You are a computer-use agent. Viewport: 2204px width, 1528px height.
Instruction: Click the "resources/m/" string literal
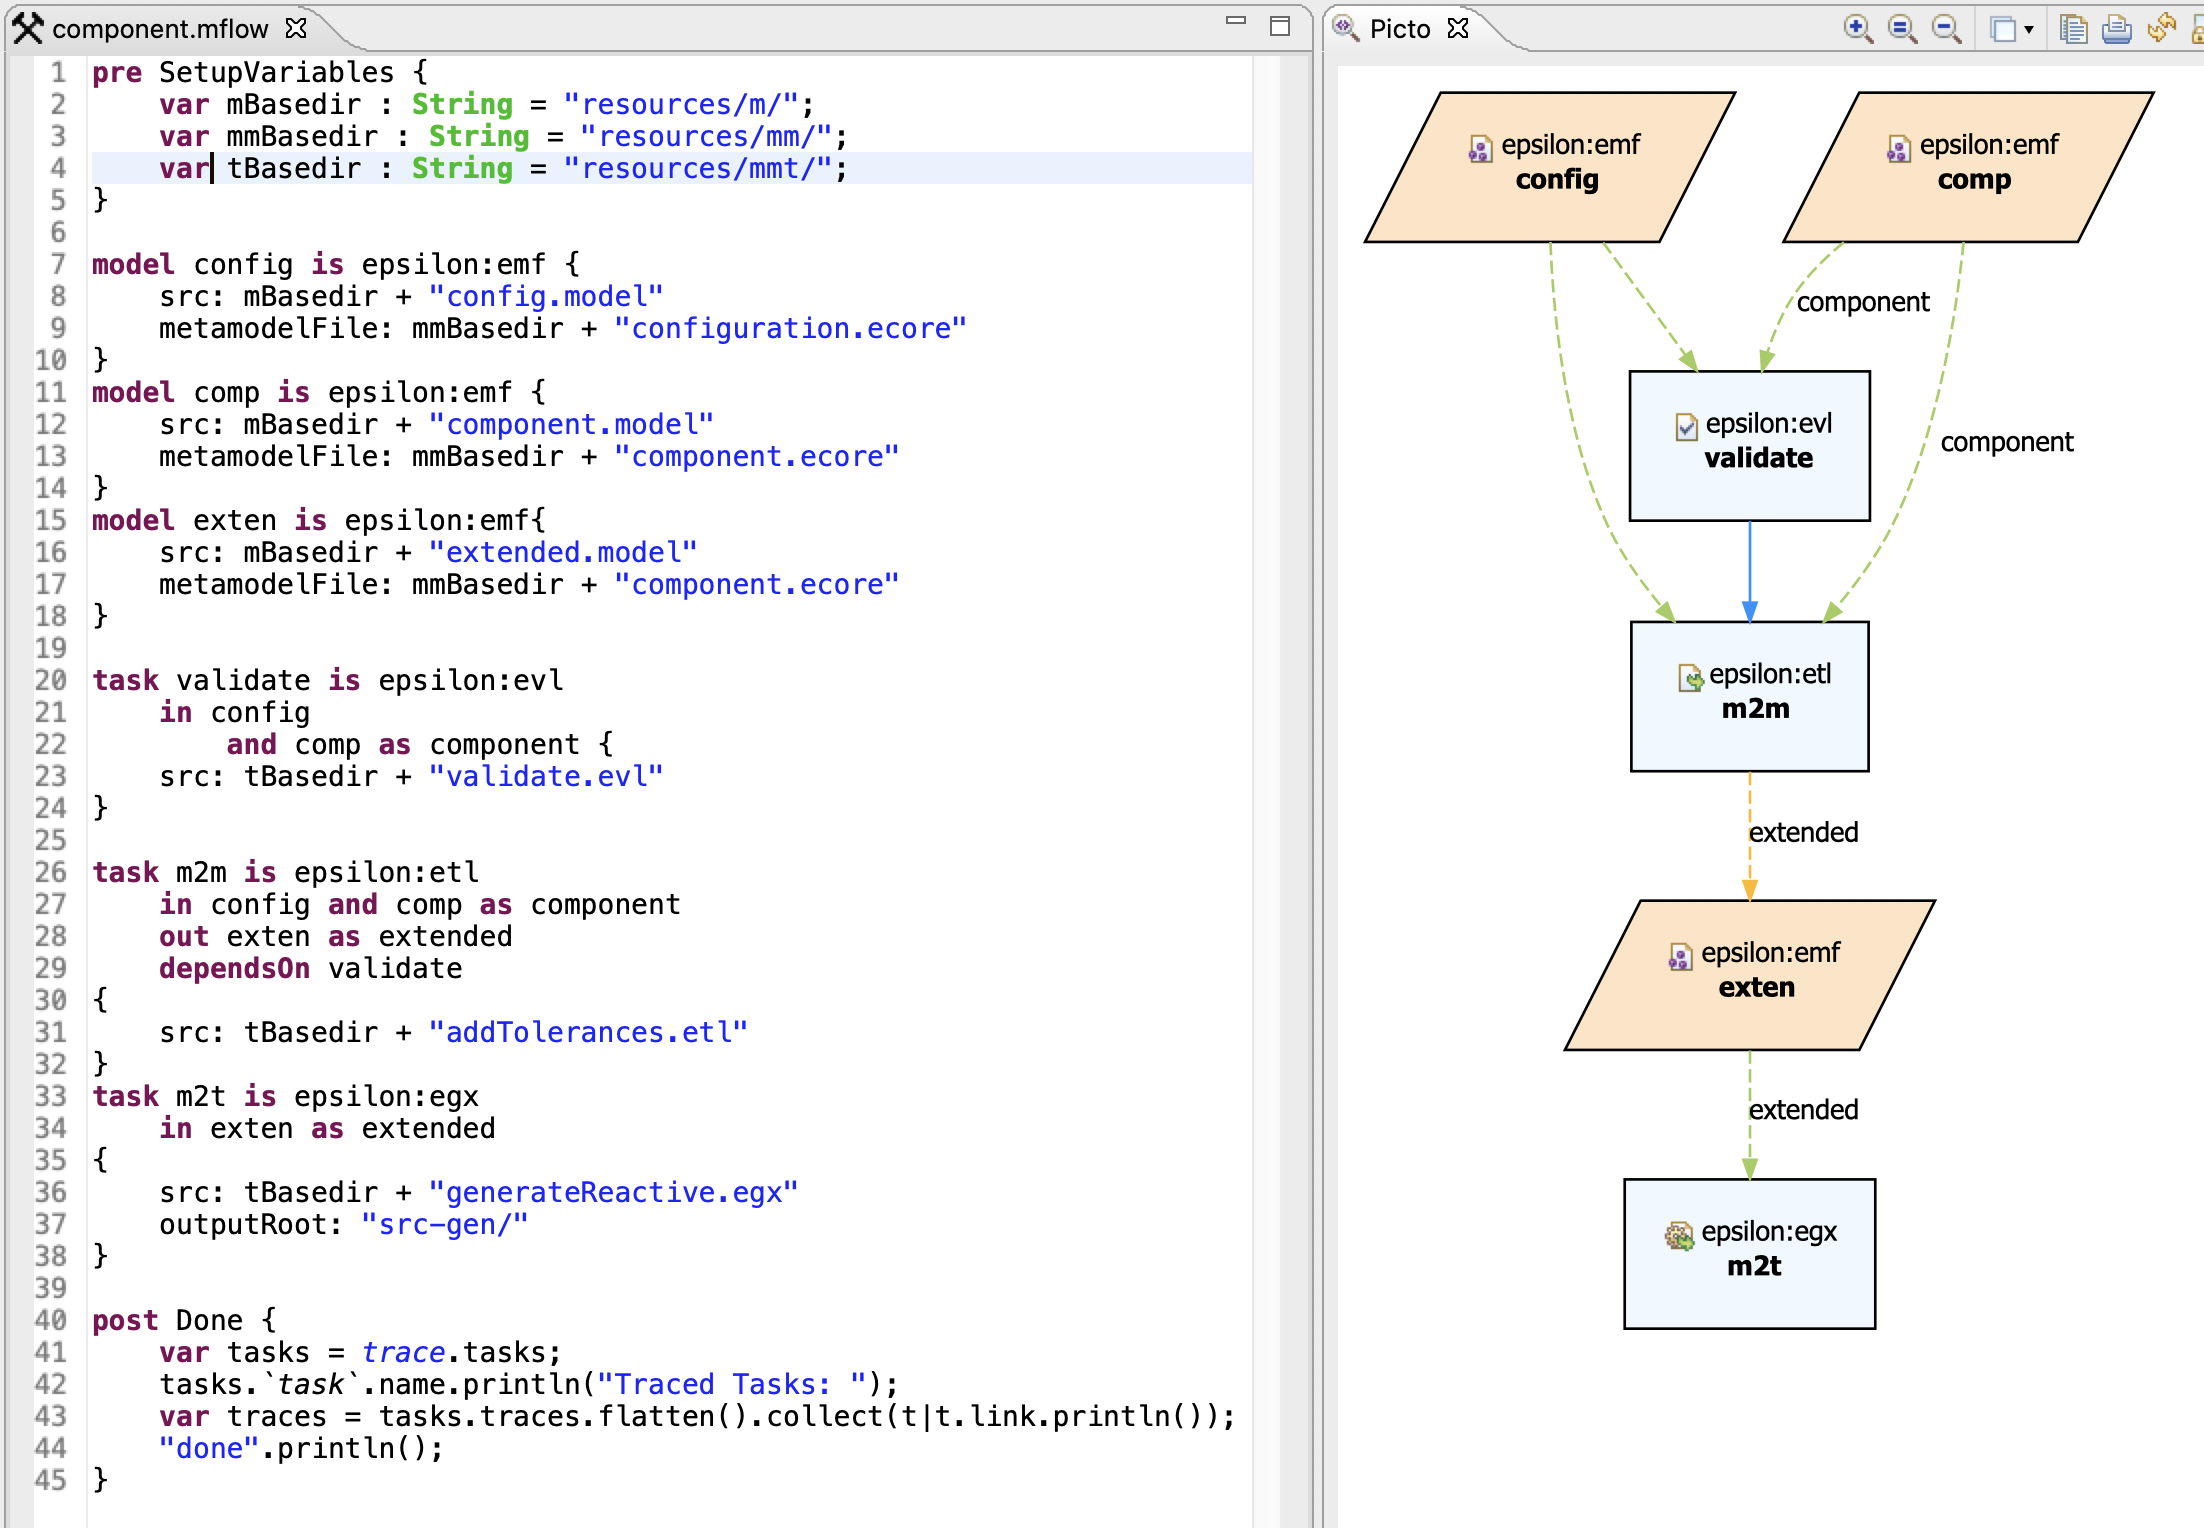click(x=680, y=104)
